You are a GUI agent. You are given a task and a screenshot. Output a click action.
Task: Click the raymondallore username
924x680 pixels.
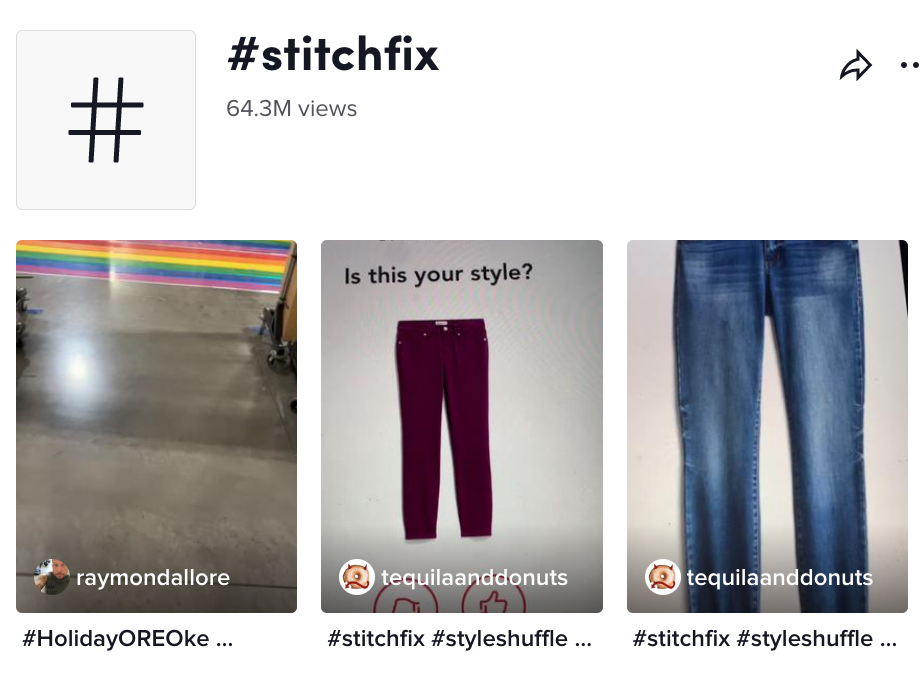coord(153,577)
